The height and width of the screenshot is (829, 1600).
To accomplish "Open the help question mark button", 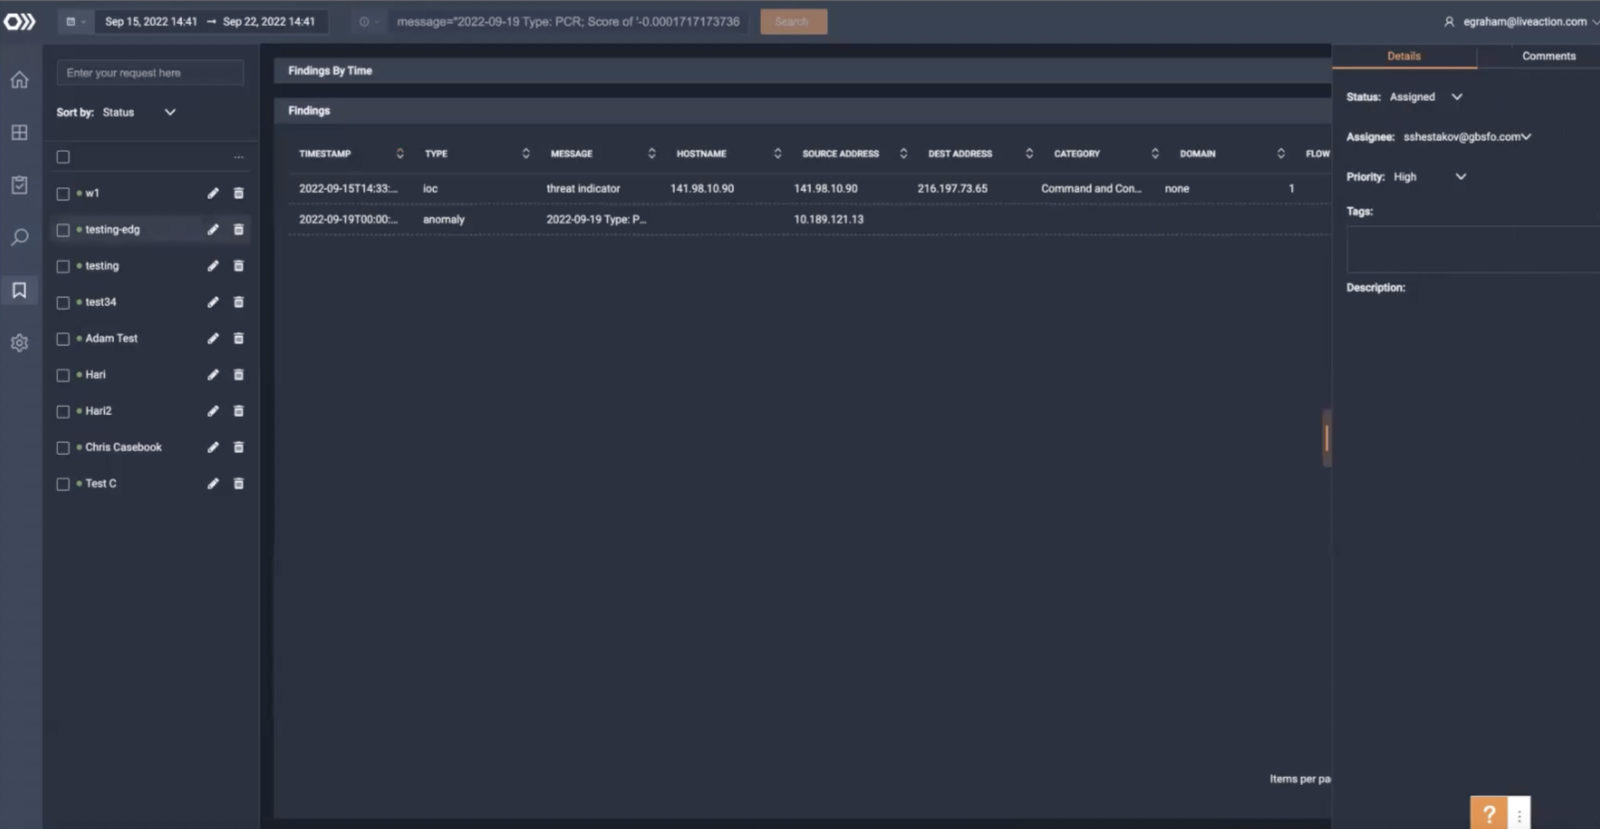I will pos(1488,813).
